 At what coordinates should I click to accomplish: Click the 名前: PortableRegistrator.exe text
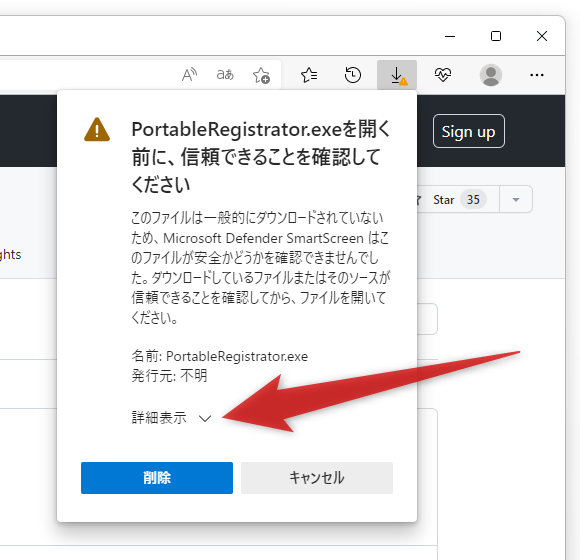[x=220, y=356]
